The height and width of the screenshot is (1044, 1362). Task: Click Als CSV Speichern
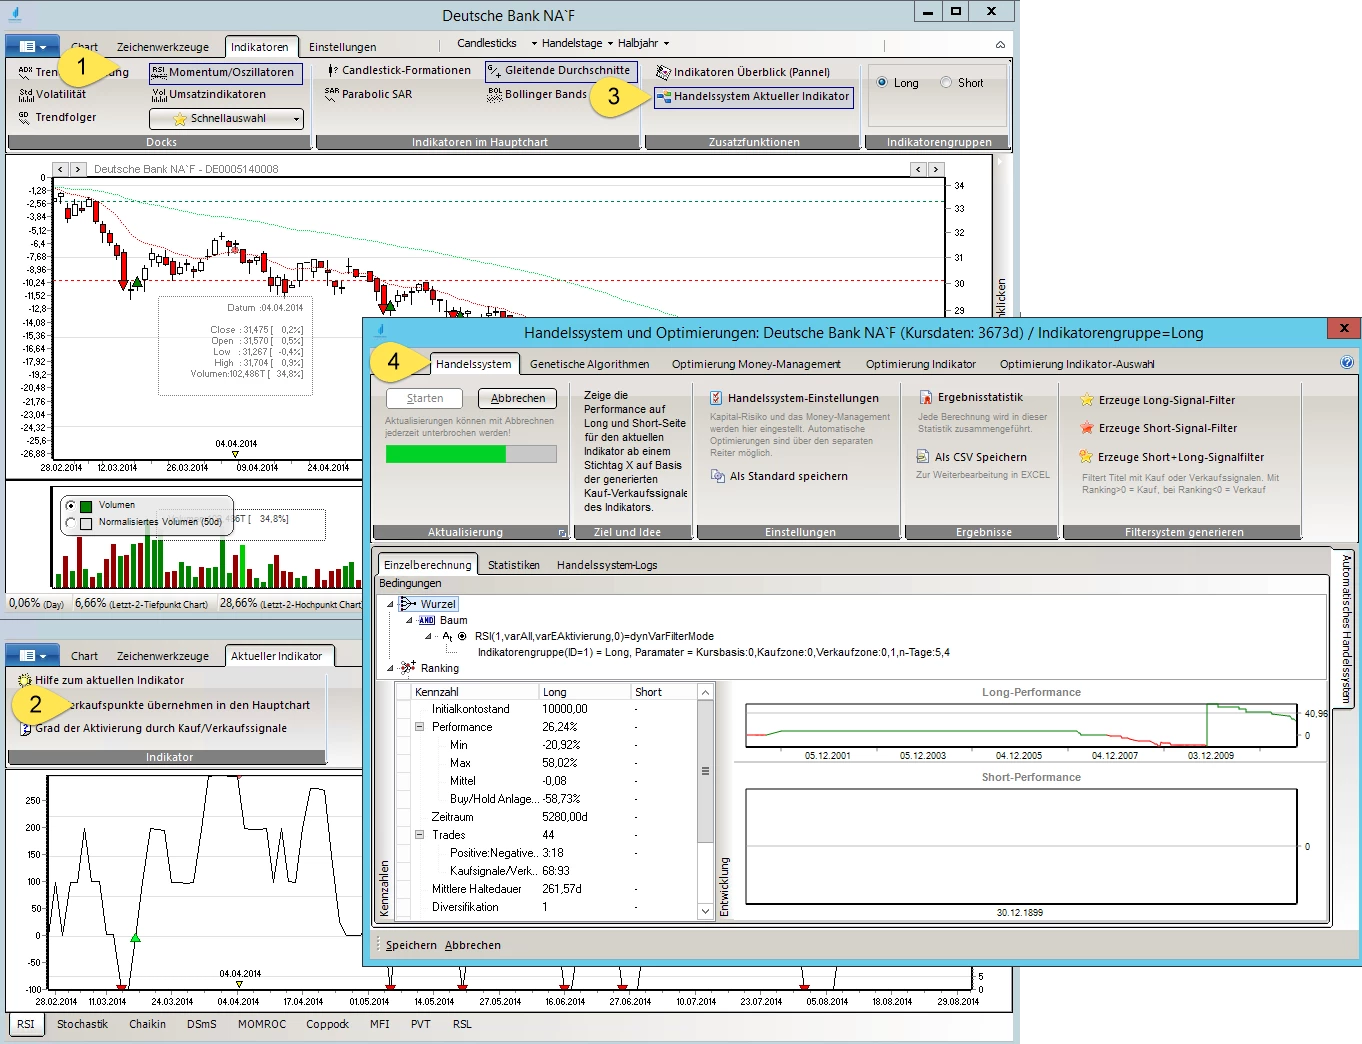972,457
